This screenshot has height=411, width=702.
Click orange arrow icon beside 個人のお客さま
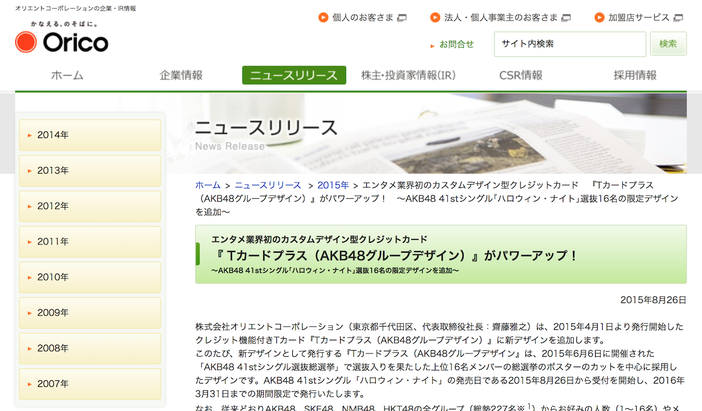point(323,17)
